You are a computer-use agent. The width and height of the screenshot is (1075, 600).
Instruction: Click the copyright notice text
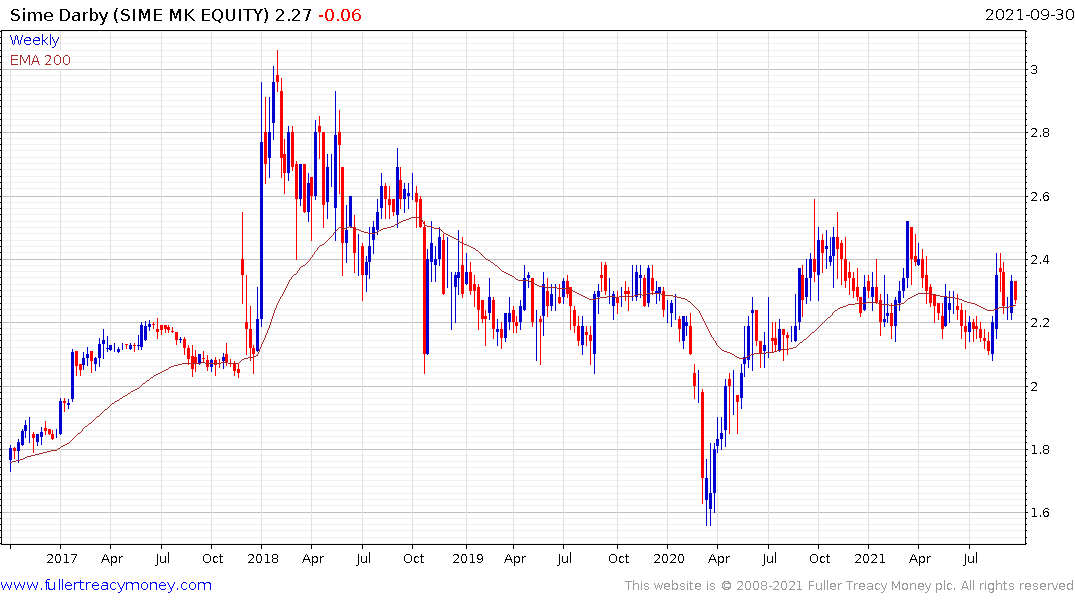pos(849,586)
